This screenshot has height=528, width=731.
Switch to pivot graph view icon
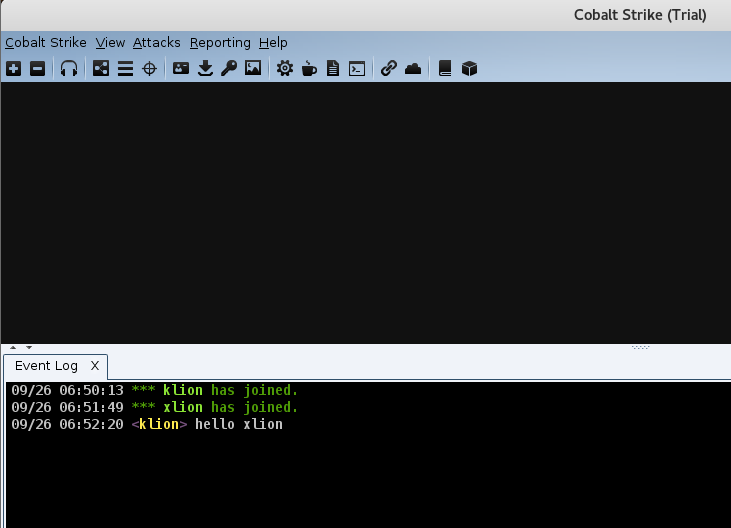(x=101, y=69)
